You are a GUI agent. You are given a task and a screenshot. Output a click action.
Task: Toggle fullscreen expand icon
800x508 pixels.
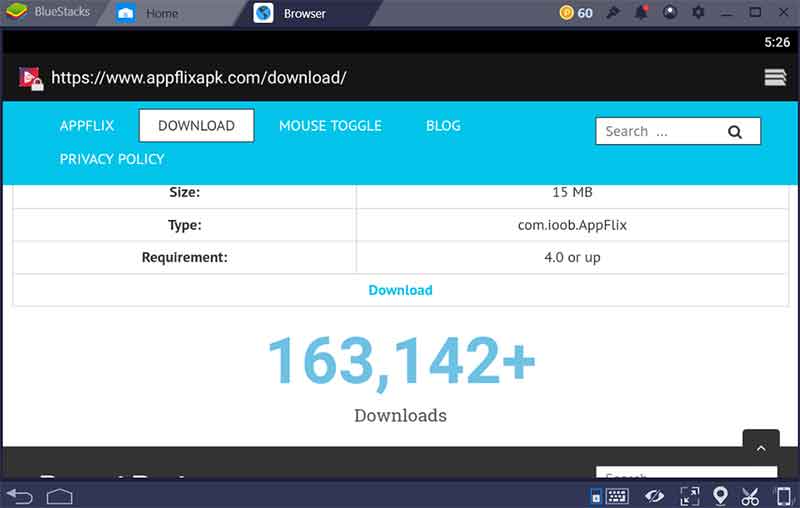pyautogui.click(x=689, y=496)
